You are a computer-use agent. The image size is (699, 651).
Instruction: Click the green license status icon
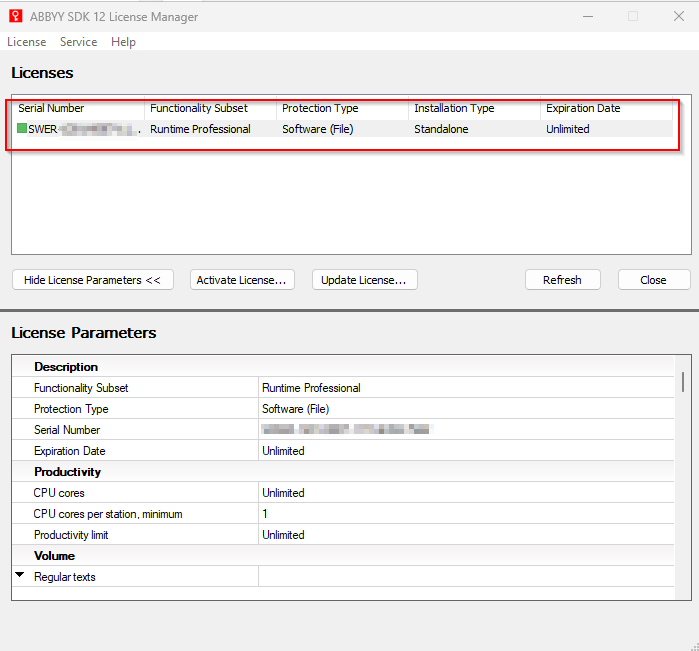coord(22,129)
